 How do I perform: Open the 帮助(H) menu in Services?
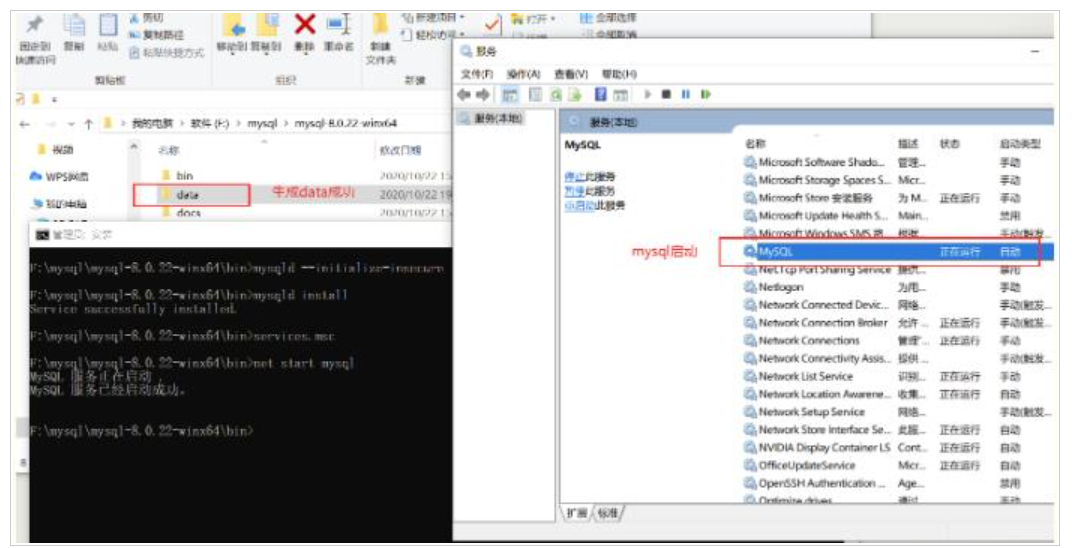click(619, 74)
